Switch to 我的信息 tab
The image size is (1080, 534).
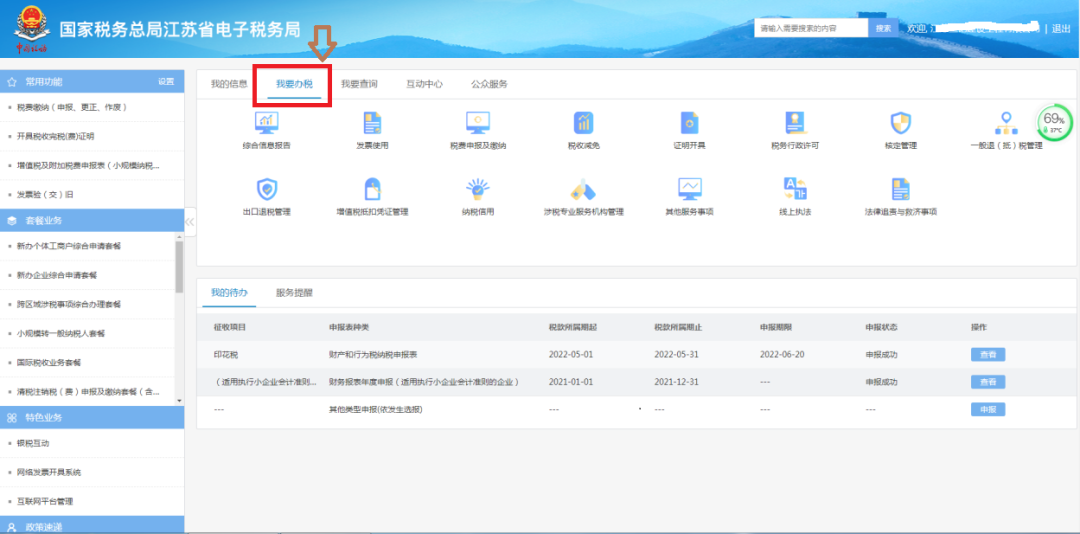point(229,84)
